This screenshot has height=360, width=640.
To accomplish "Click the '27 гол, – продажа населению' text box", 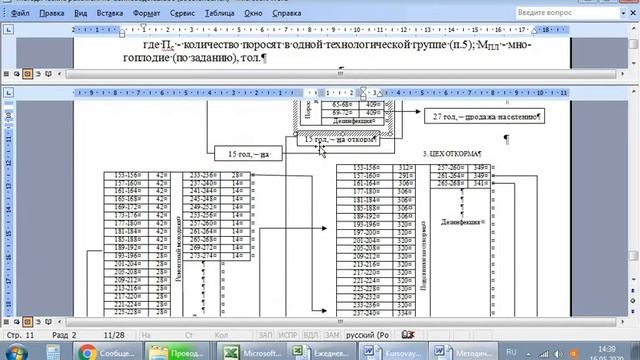I will click(484, 116).
